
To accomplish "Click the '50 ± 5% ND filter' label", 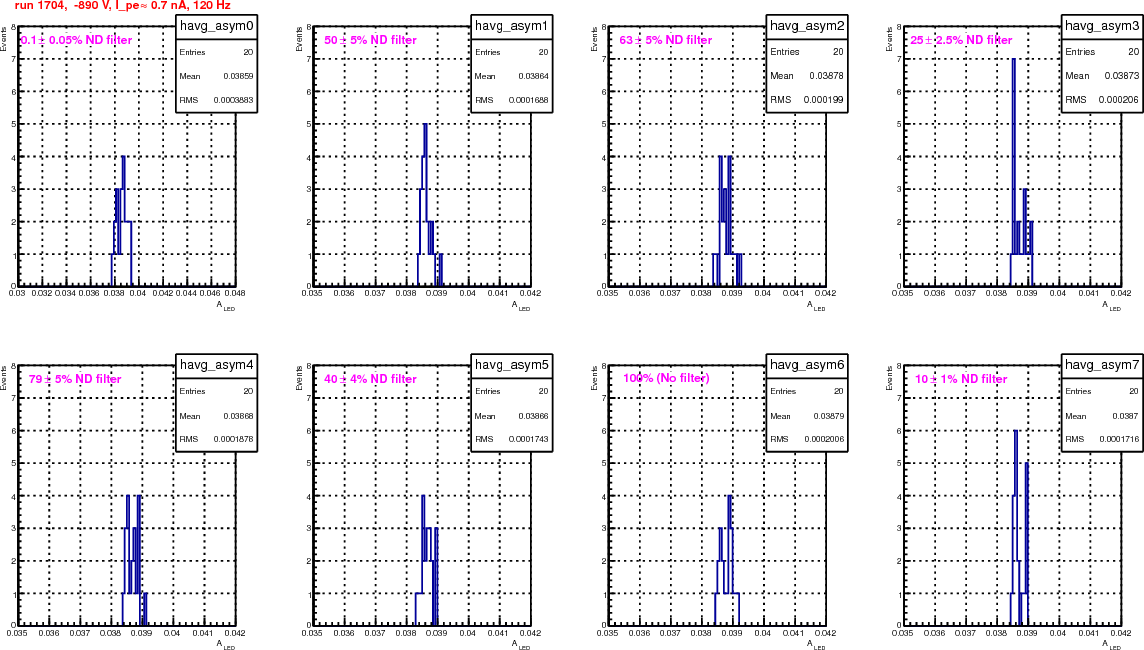I will click(x=371, y=40).
